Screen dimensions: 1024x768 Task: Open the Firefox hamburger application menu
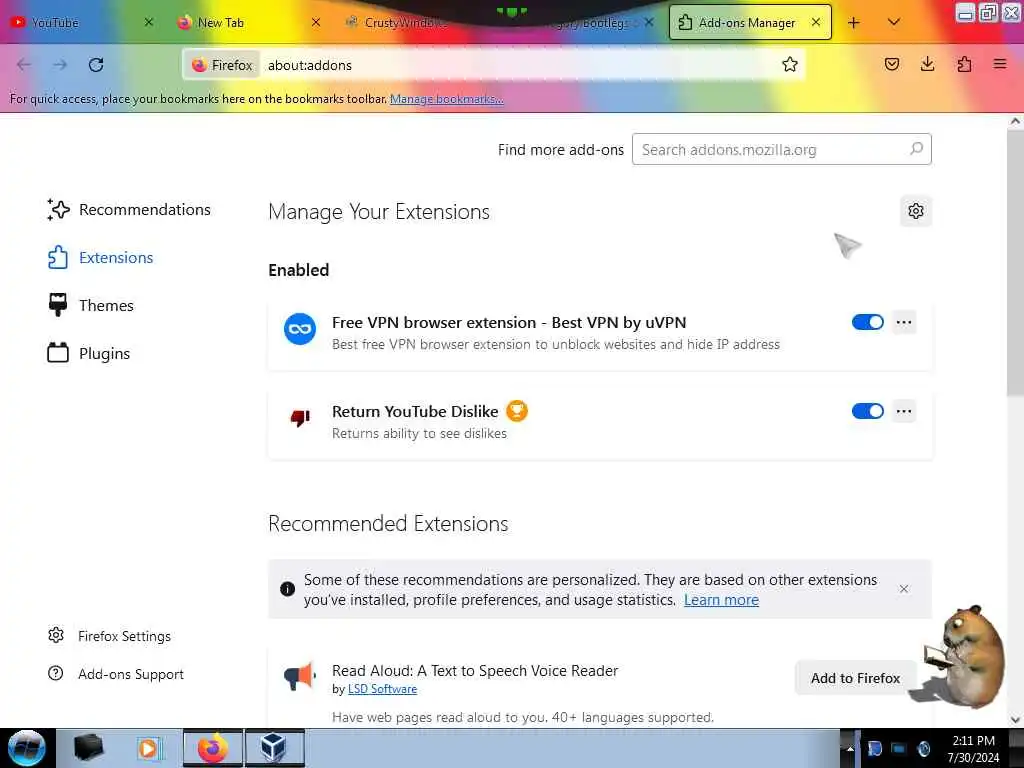pos(1000,64)
